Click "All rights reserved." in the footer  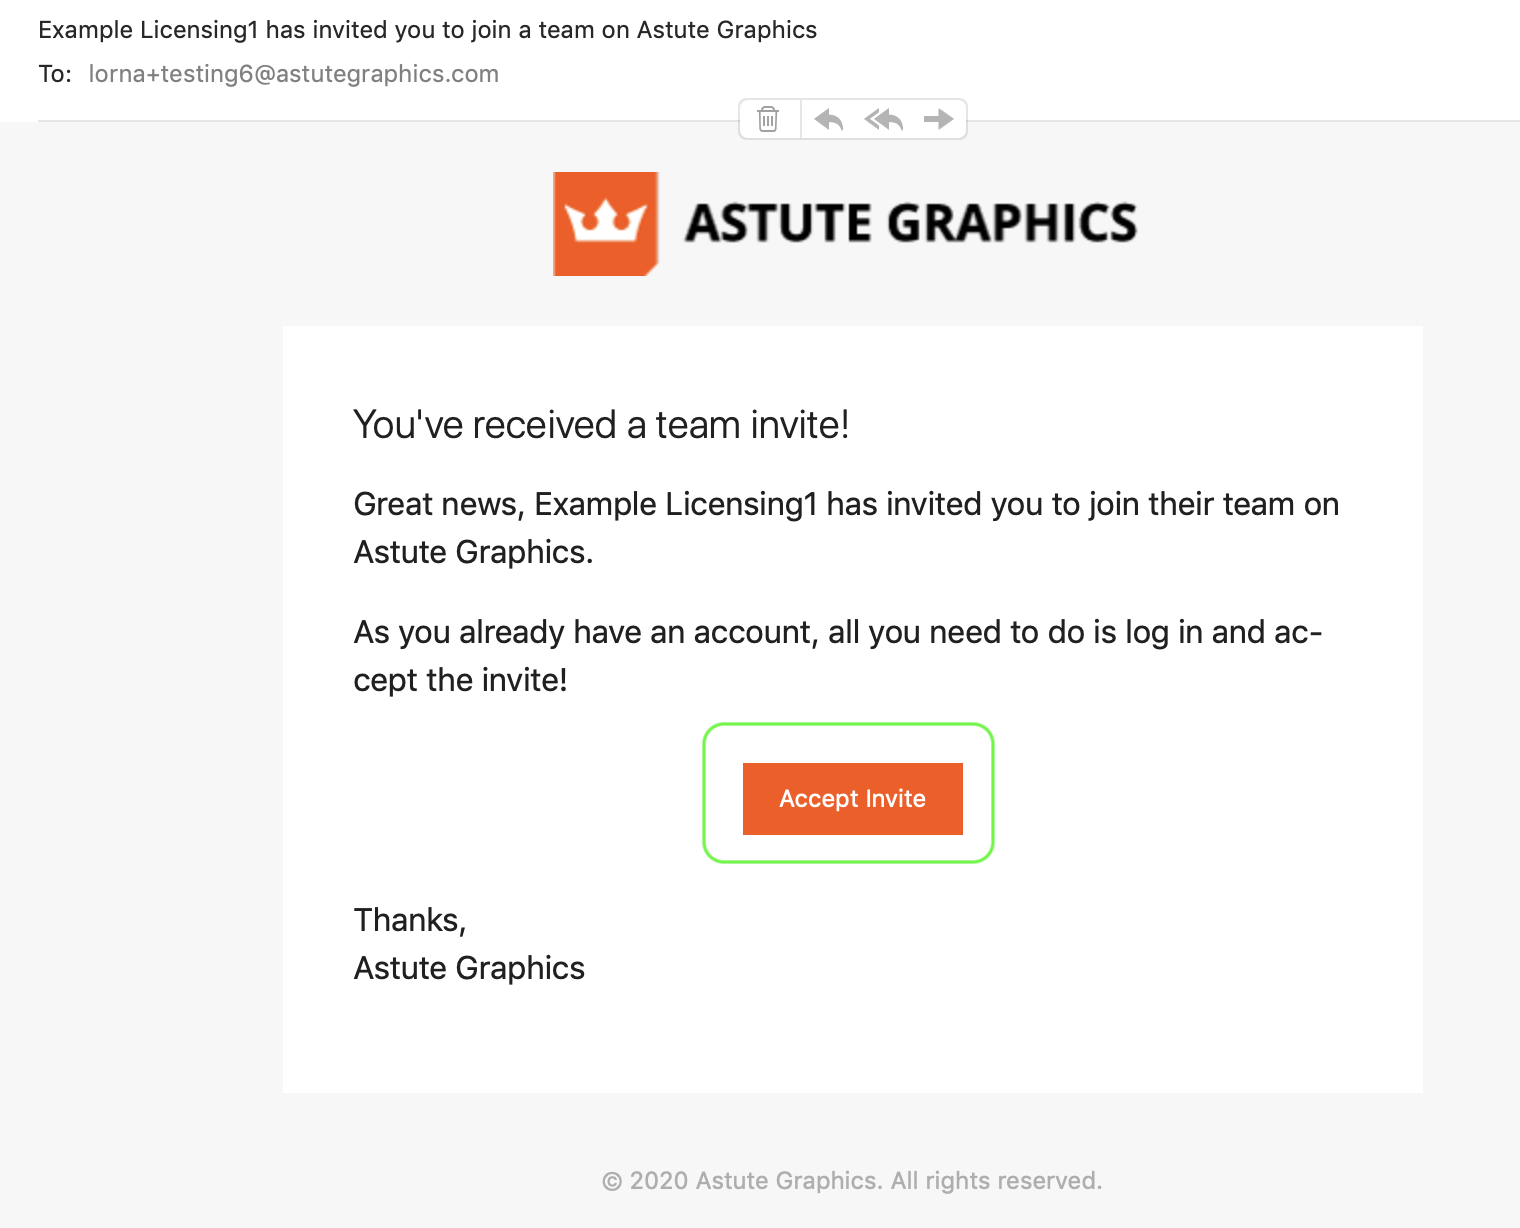[x=996, y=1181]
